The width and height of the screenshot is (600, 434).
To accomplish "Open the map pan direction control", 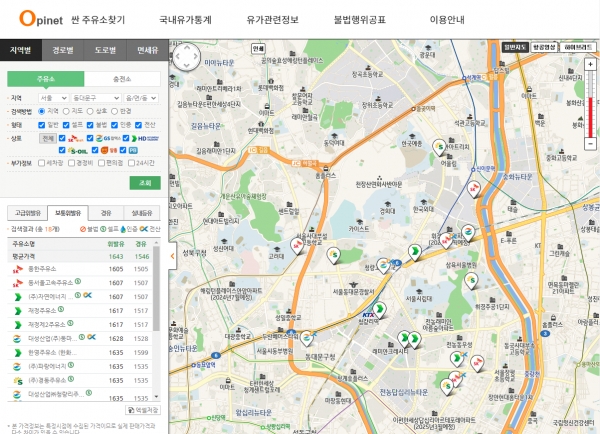I will 186,57.
